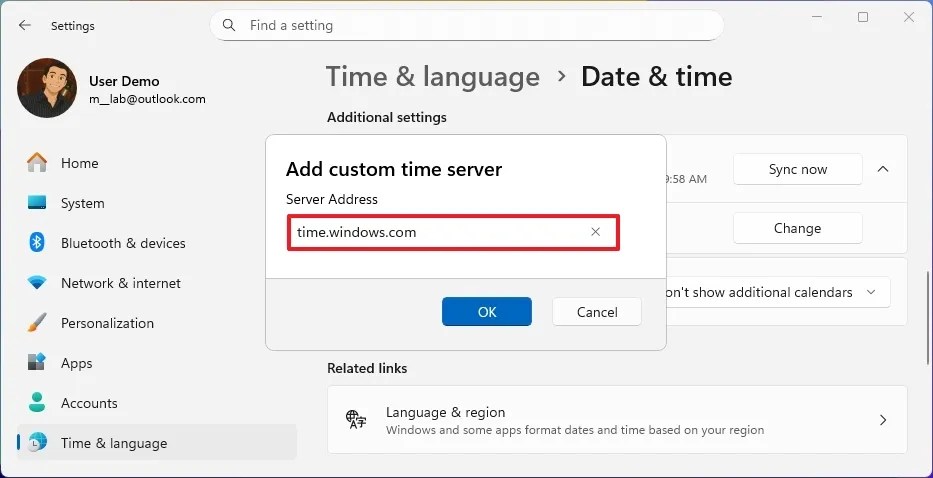Screen dimensions: 933x478
Task: Go to Bluetooth & devices
Action: pos(157,243)
